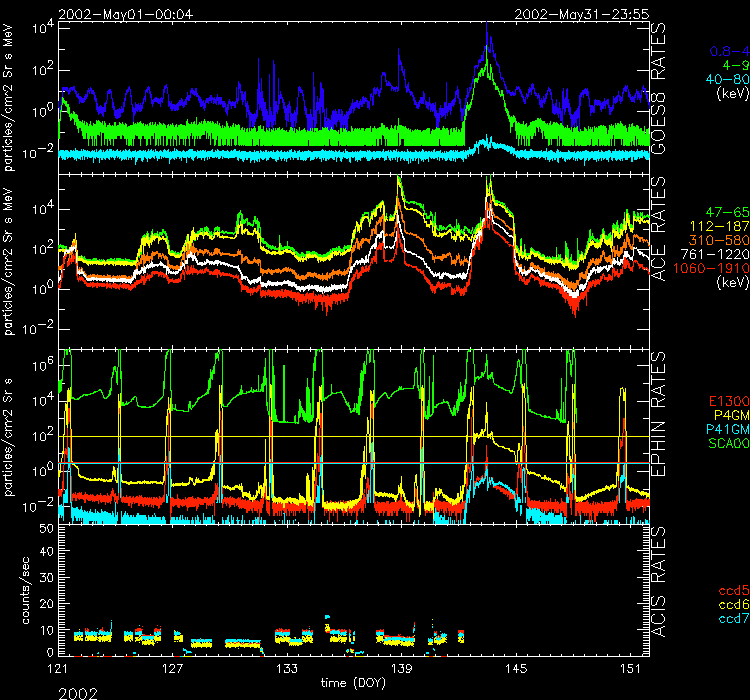Image resolution: width=750 pixels, height=700 pixels.
Task: Select the cyan P41GM EPHIN legend label
Action: click(x=722, y=430)
